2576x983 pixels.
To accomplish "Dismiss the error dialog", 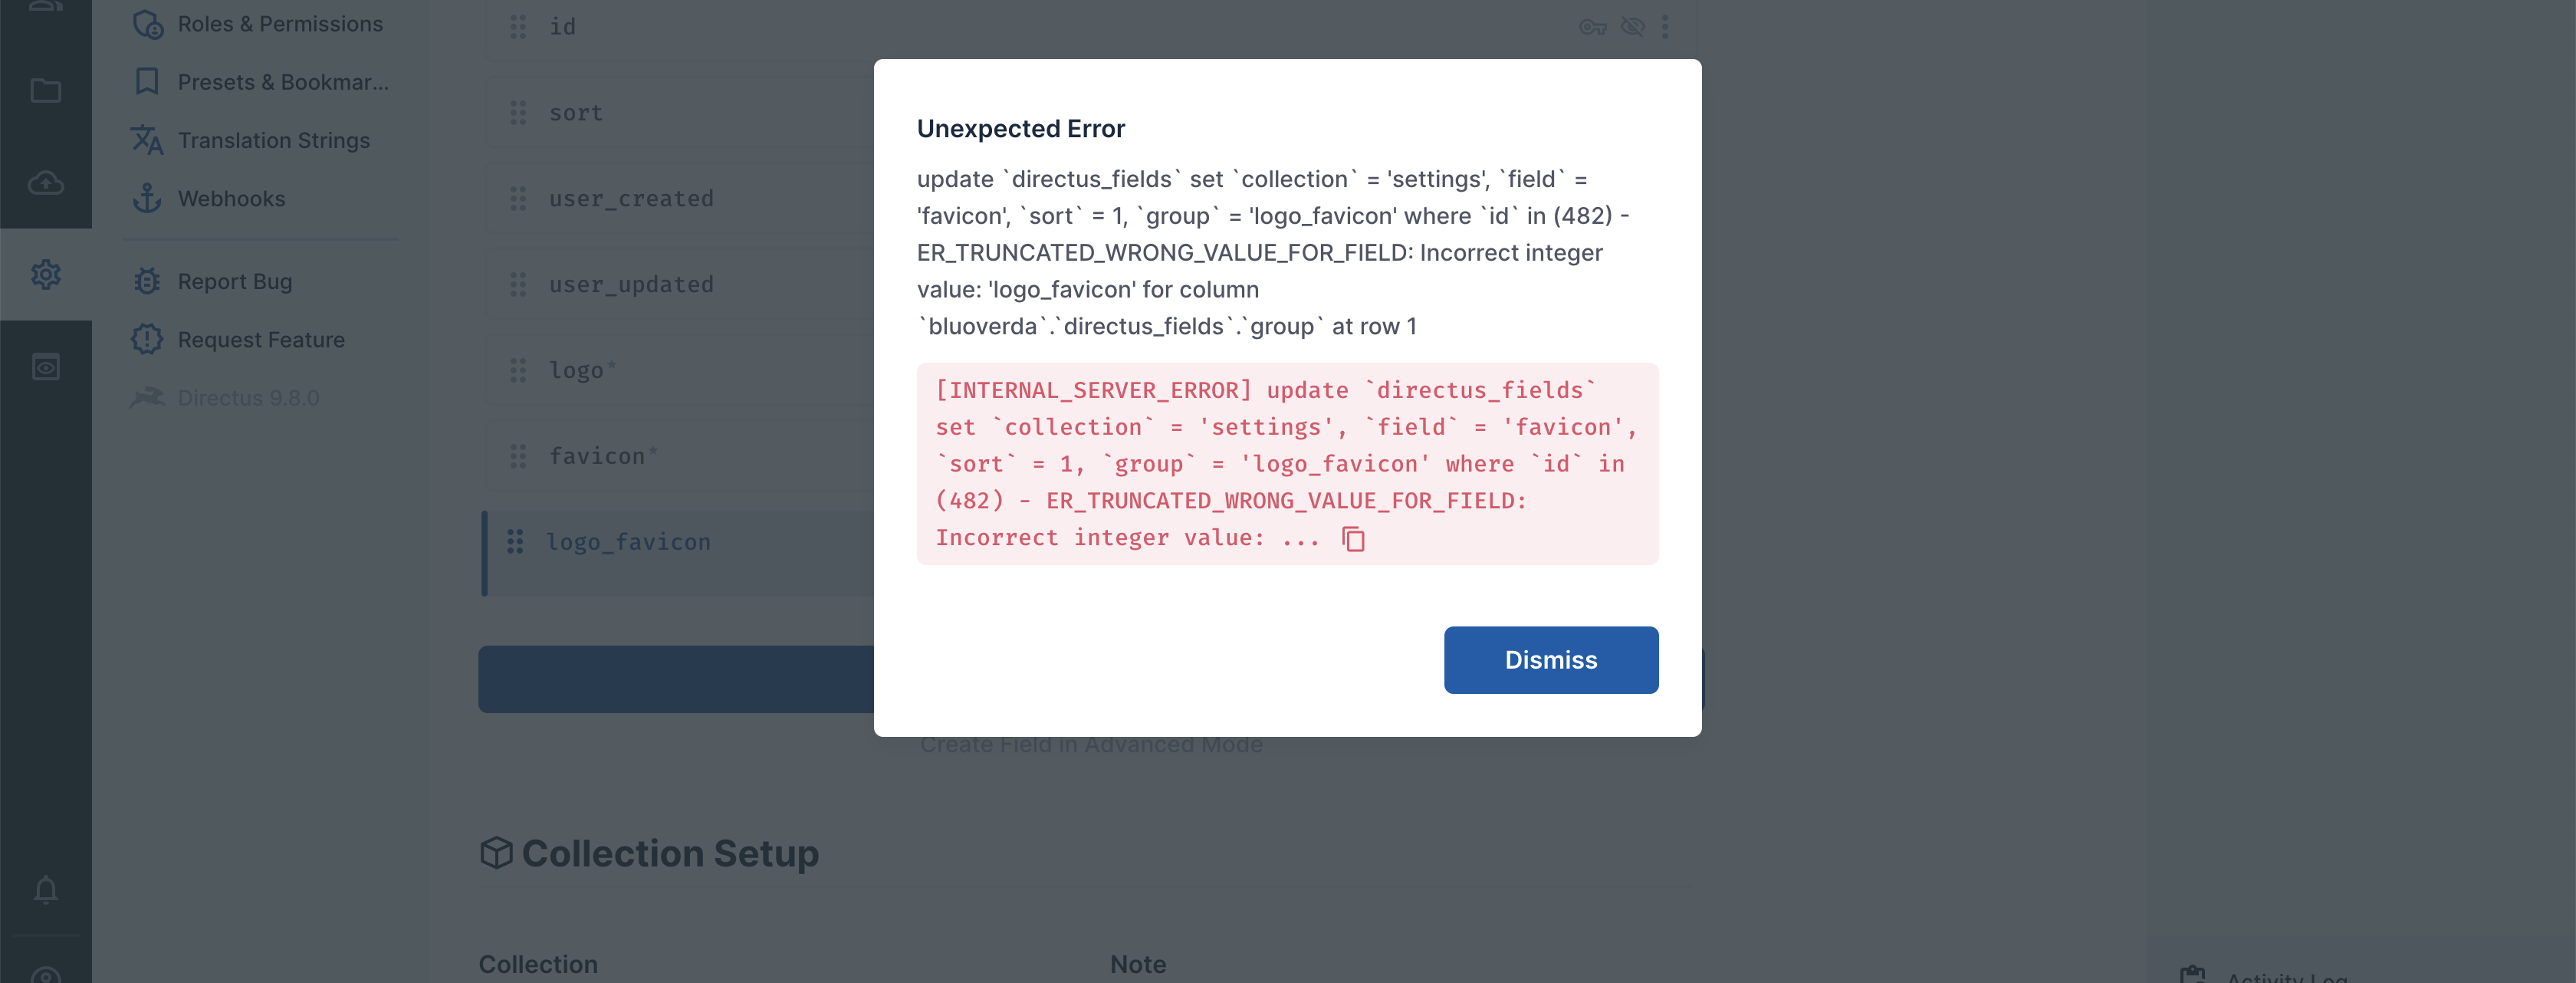I will [1550, 659].
